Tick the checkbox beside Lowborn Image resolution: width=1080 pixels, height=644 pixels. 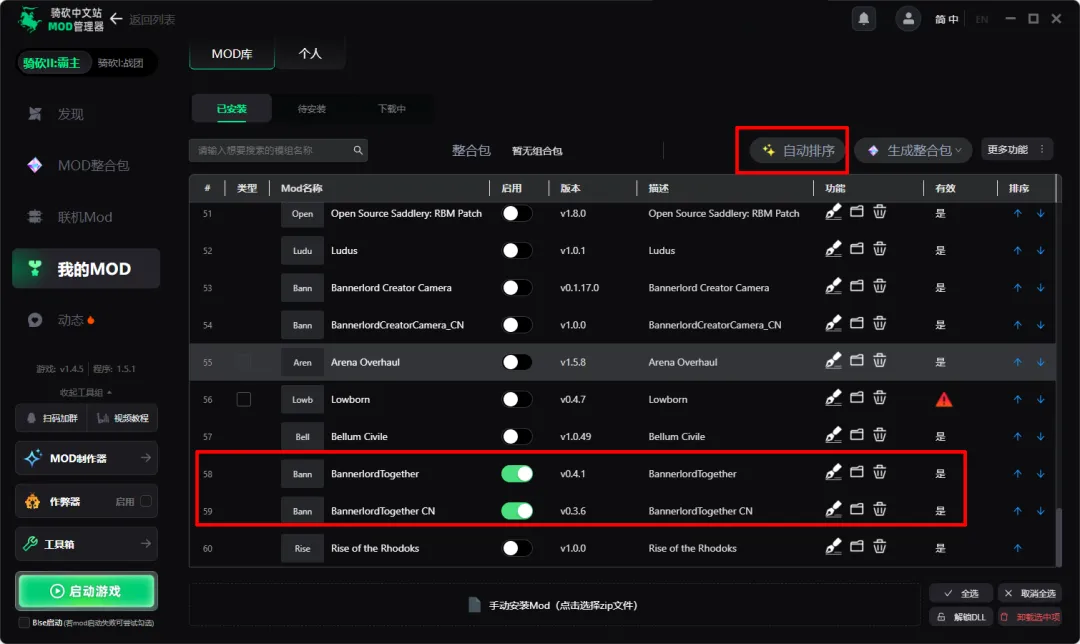point(244,399)
